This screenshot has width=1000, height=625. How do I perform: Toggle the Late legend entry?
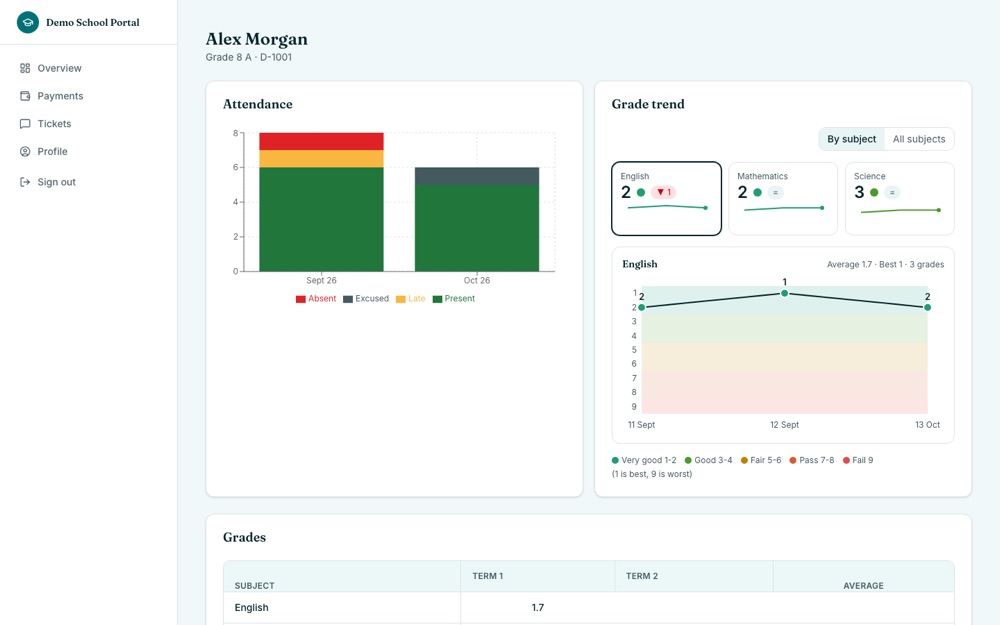coord(410,298)
